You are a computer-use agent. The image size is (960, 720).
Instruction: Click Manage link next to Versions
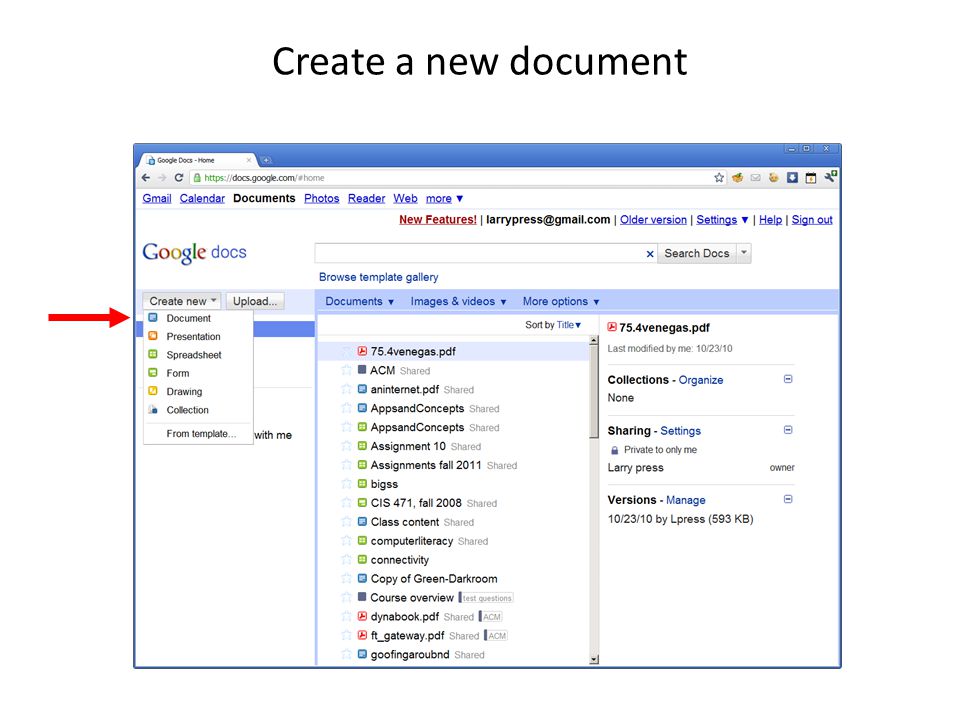click(x=685, y=500)
